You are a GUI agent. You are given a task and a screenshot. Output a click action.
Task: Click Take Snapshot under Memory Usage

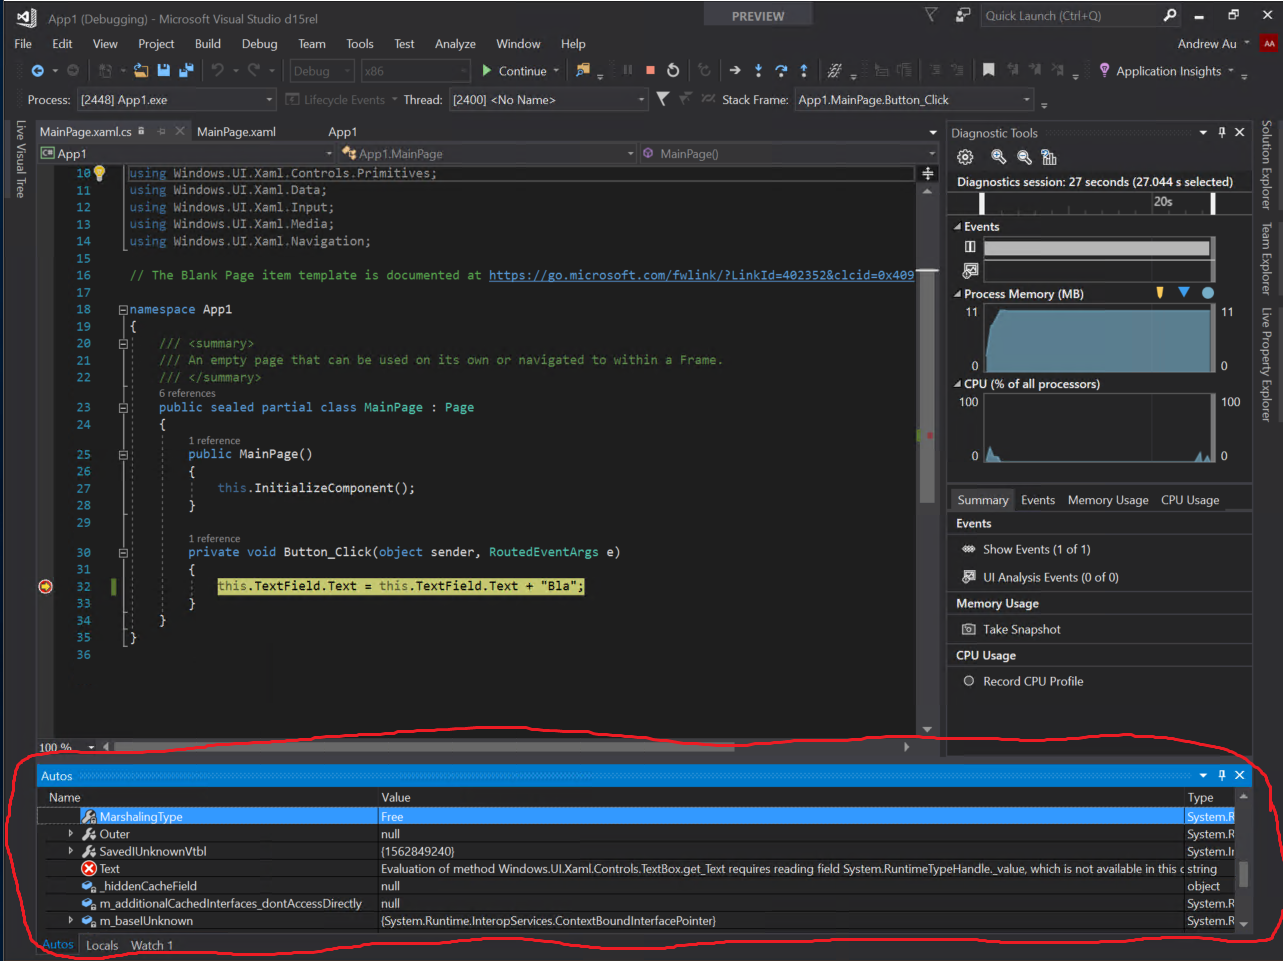pyautogui.click(x=1021, y=629)
